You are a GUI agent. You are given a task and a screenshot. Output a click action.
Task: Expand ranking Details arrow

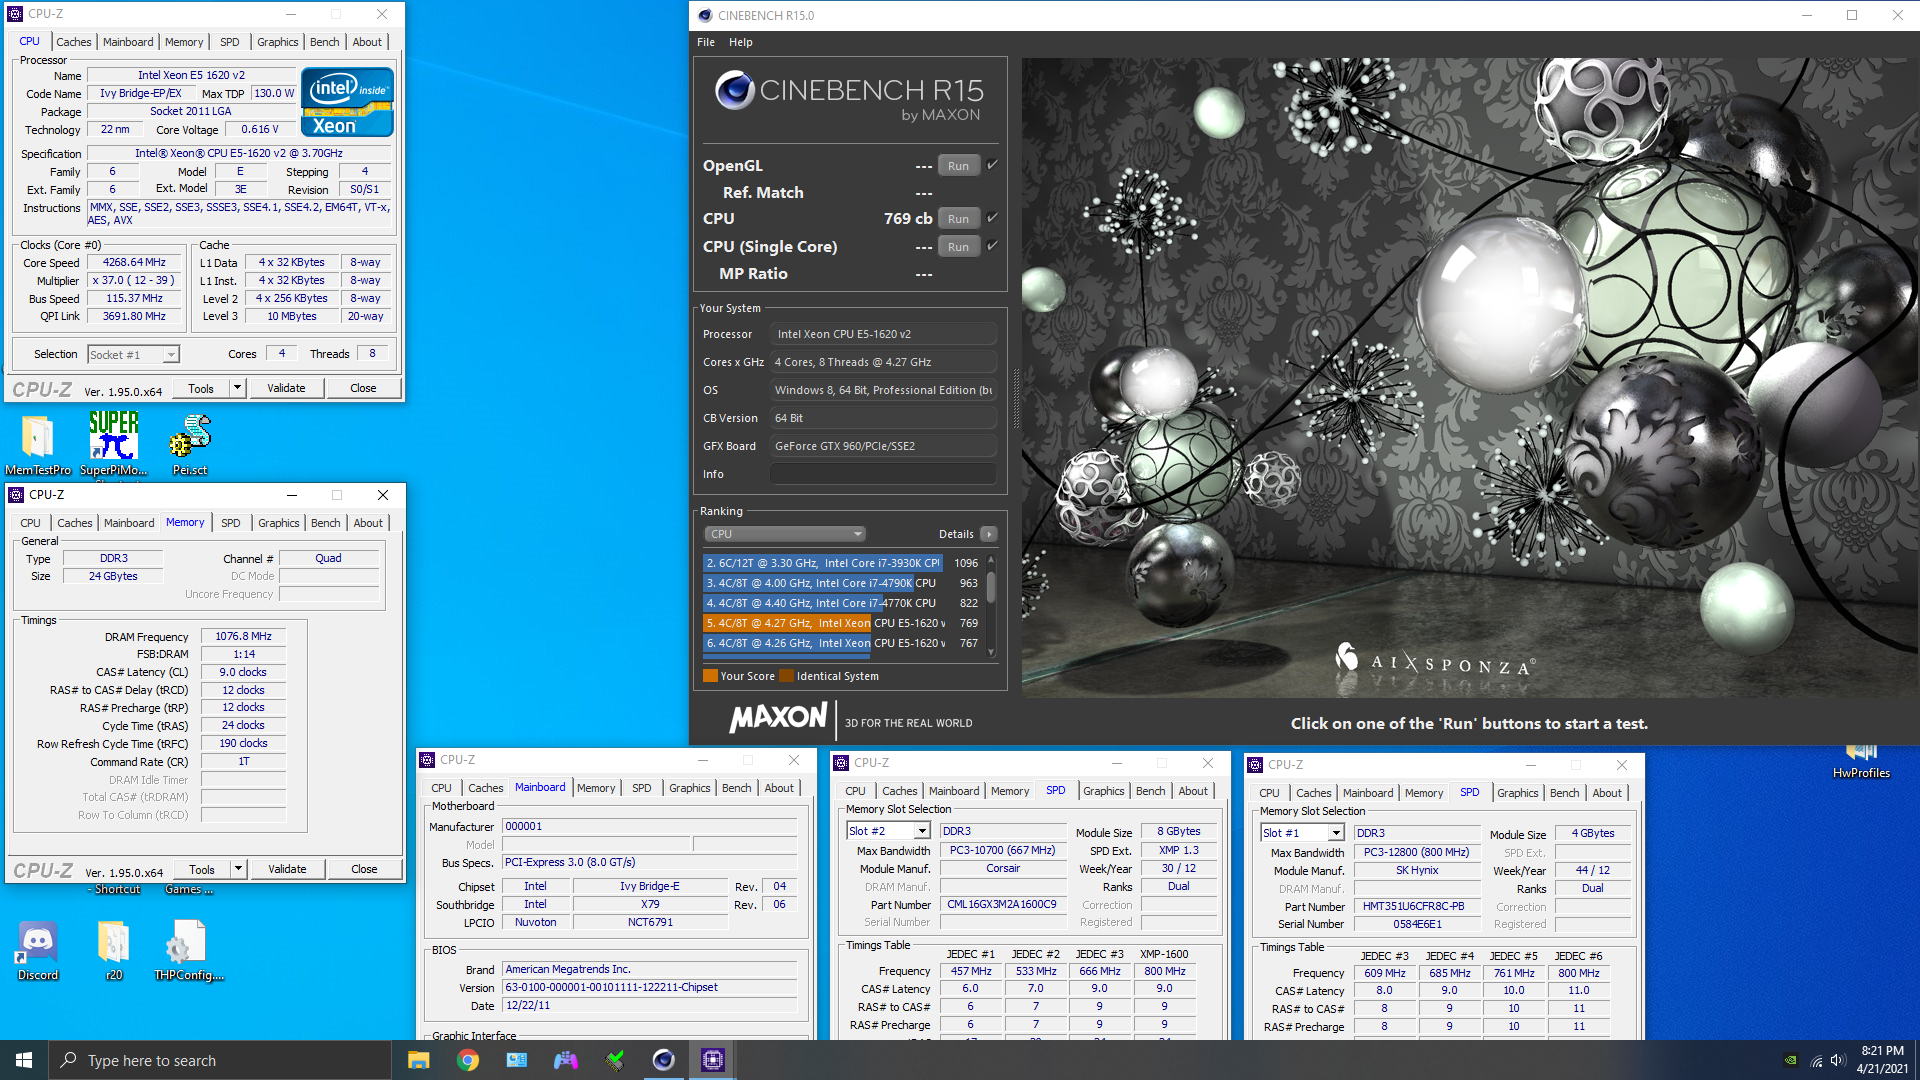(989, 534)
